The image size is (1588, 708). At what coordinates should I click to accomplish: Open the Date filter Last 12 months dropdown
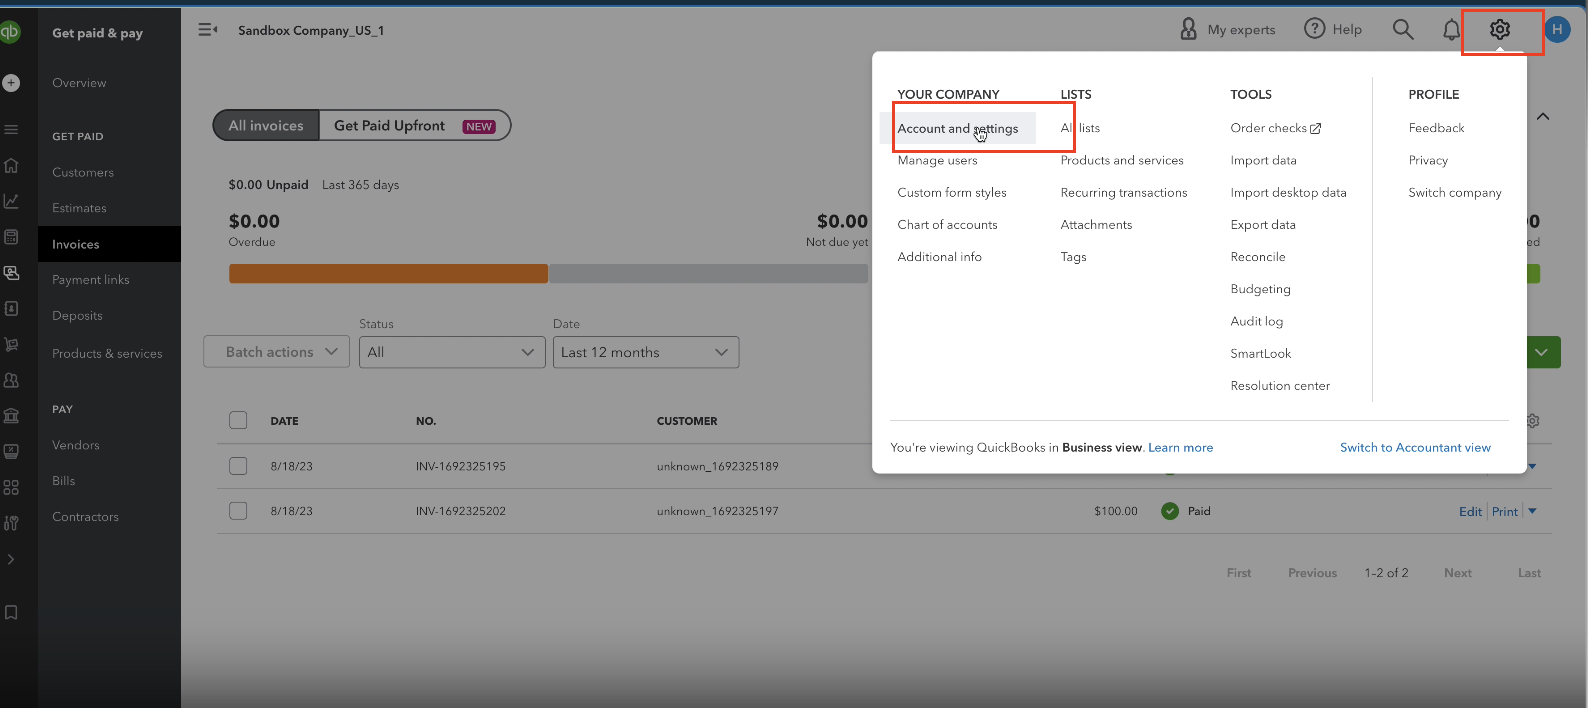click(646, 352)
